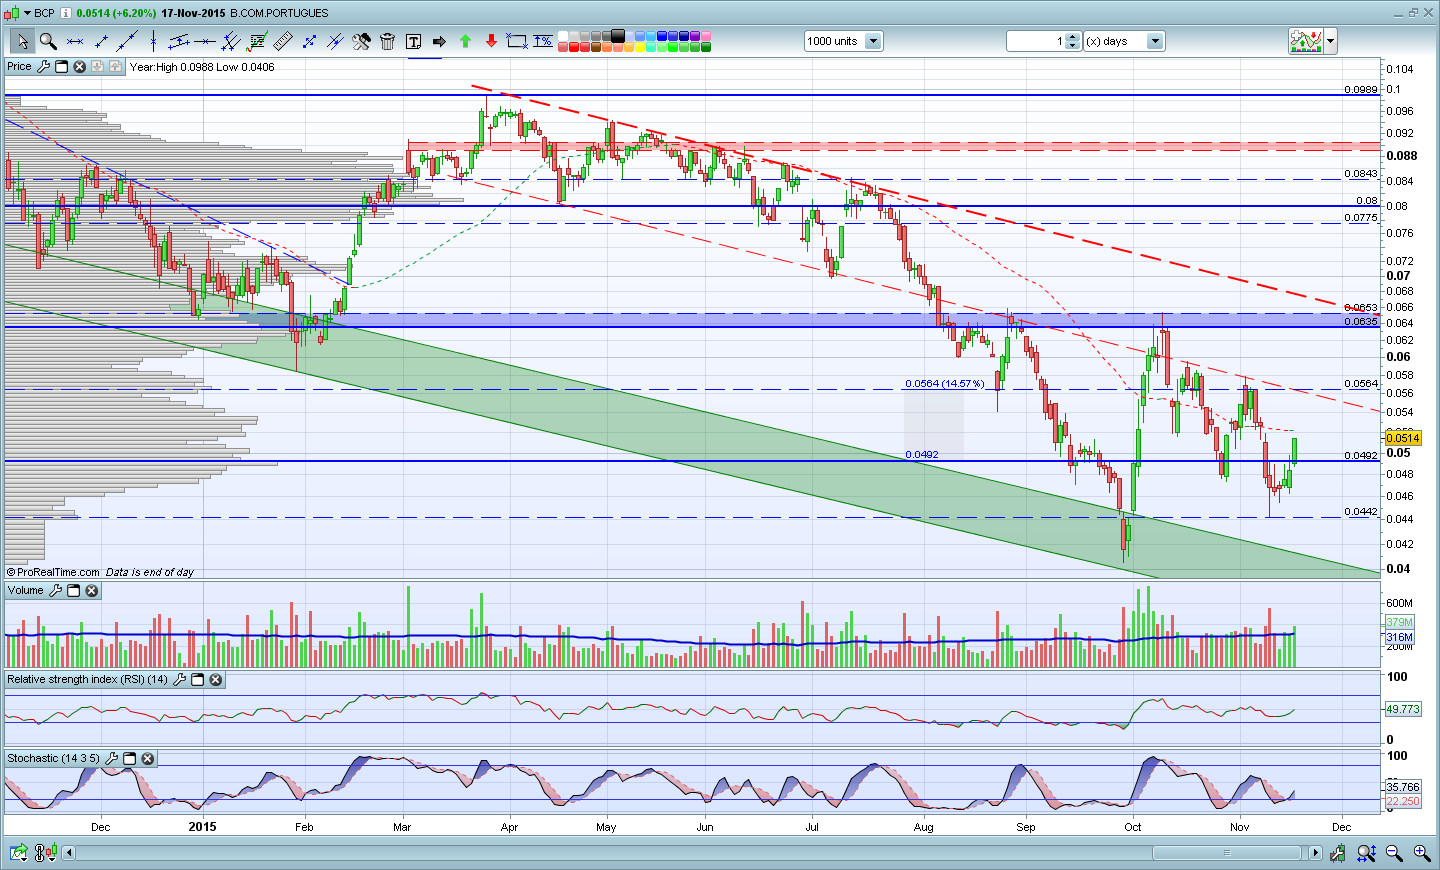Click the Stochastic (14 3 5) label
This screenshot has height=870, width=1440.
pyautogui.click(x=53, y=759)
